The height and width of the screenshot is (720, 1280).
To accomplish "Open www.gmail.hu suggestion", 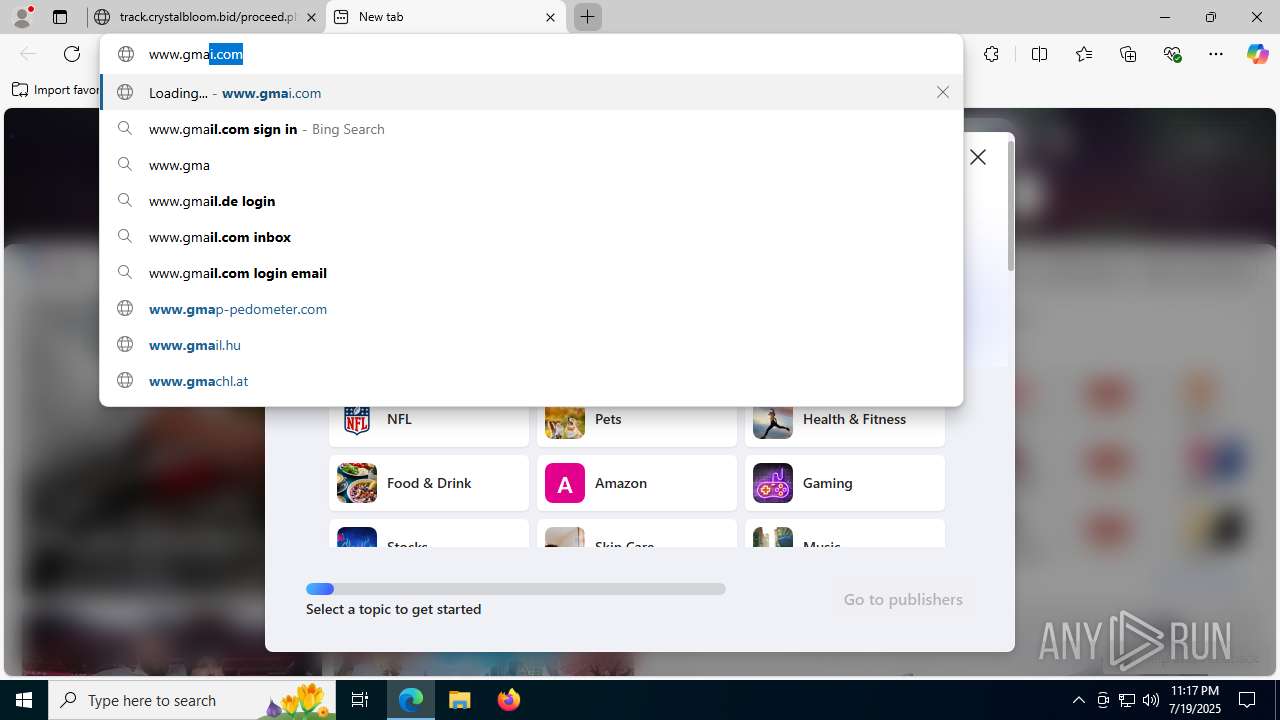I will pyautogui.click(x=531, y=345).
